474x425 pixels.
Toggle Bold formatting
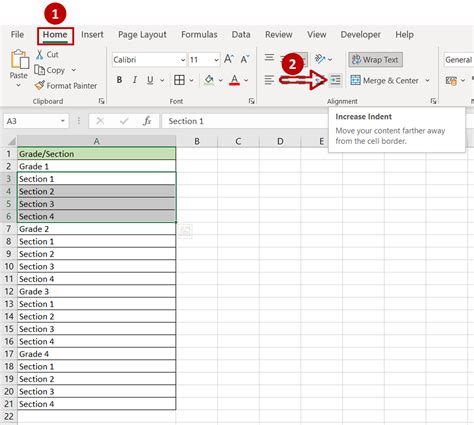pos(119,80)
